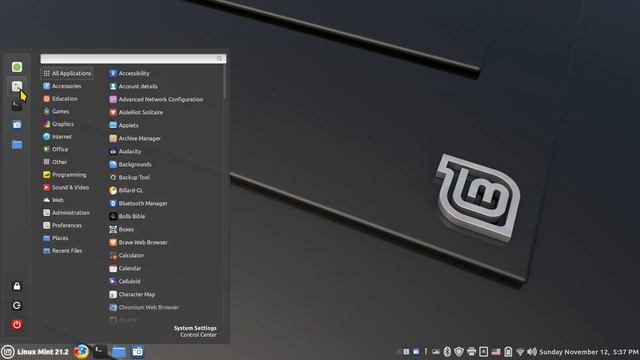Click the US flag keyboard layout indicator
The height and width of the screenshot is (360, 640).
[x=496, y=352]
